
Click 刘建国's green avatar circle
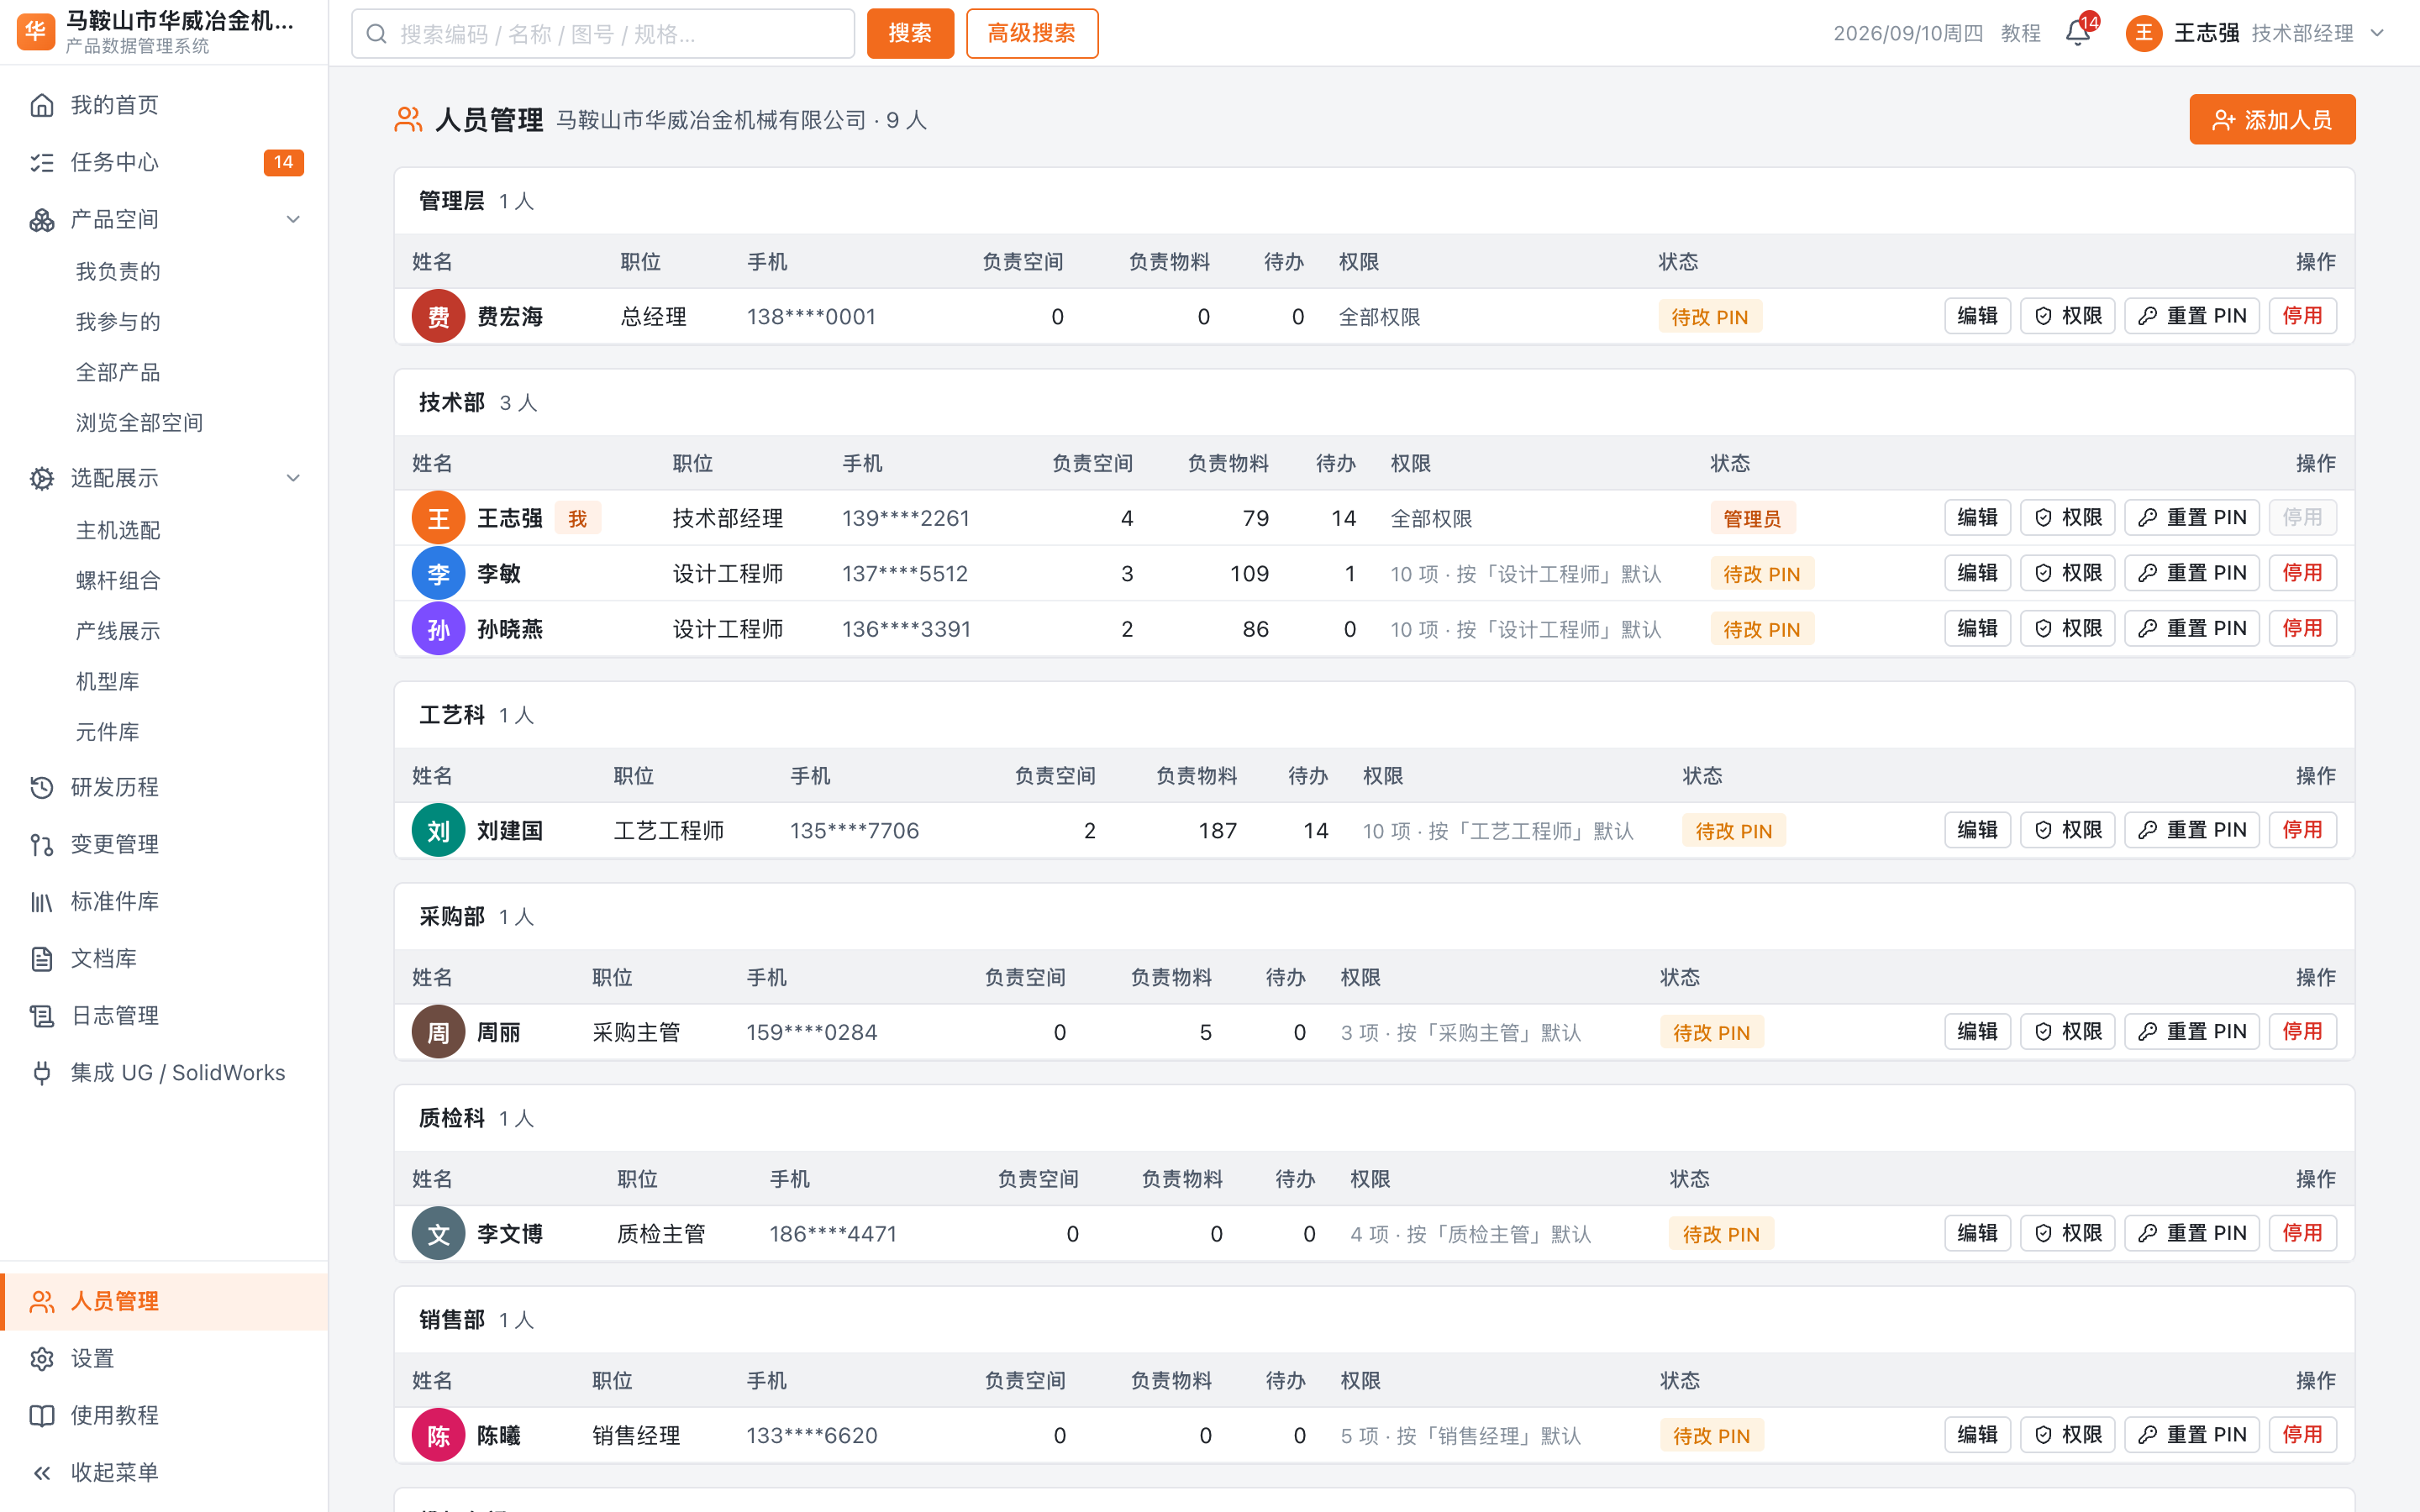[438, 831]
